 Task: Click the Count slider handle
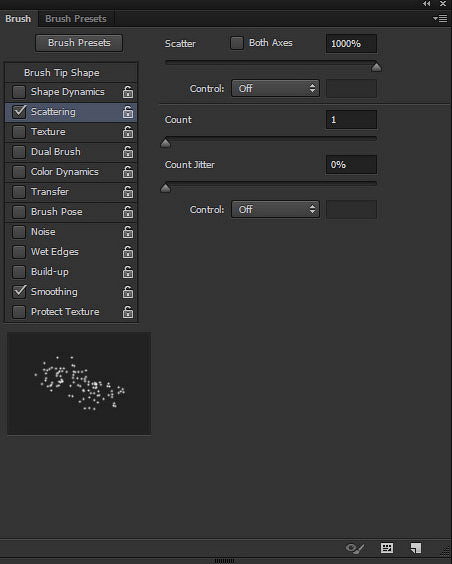[165, 144]
